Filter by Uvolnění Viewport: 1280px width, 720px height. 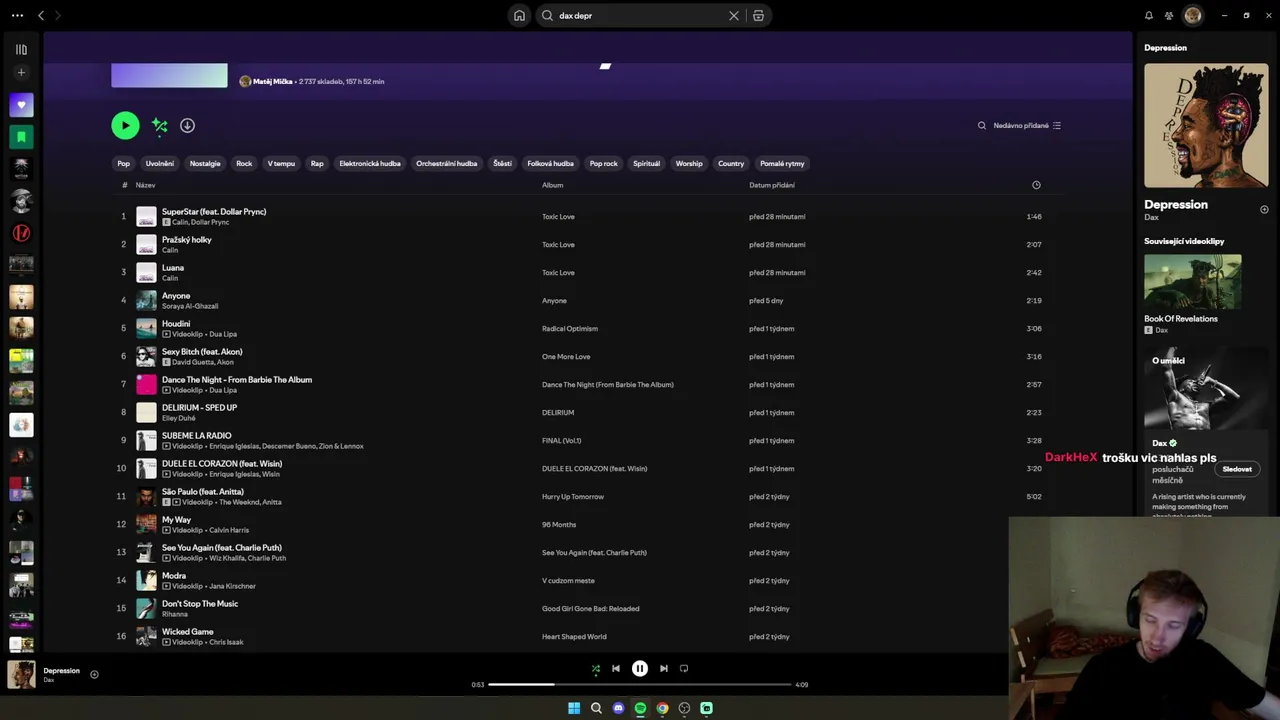(x=160, y=164)
